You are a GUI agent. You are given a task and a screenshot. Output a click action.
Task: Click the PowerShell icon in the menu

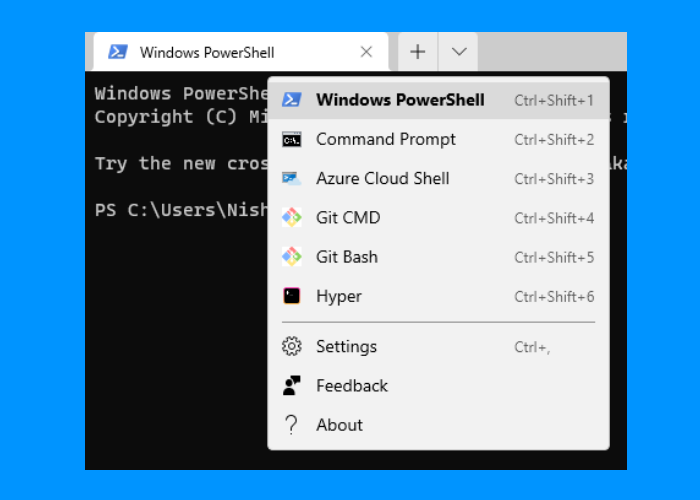coord(292,100)
